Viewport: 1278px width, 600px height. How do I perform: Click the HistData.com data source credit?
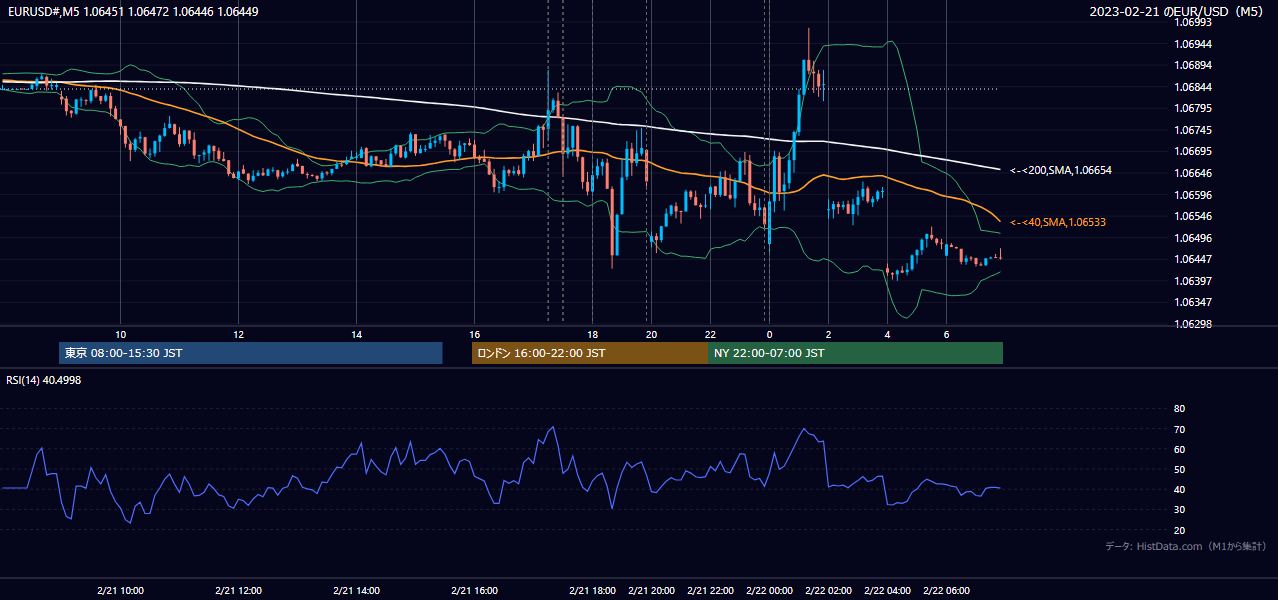[1186, 546]
